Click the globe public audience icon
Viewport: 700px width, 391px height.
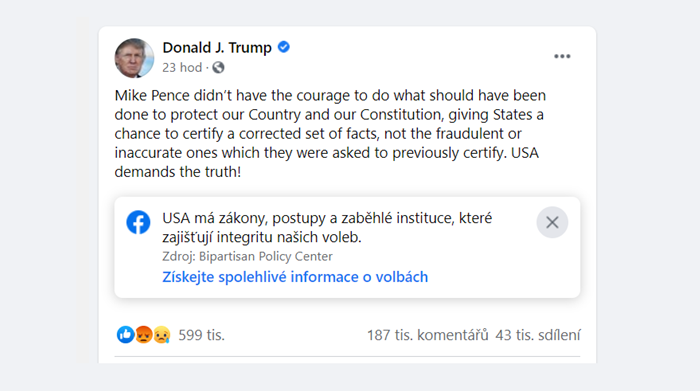click(218, 67)
